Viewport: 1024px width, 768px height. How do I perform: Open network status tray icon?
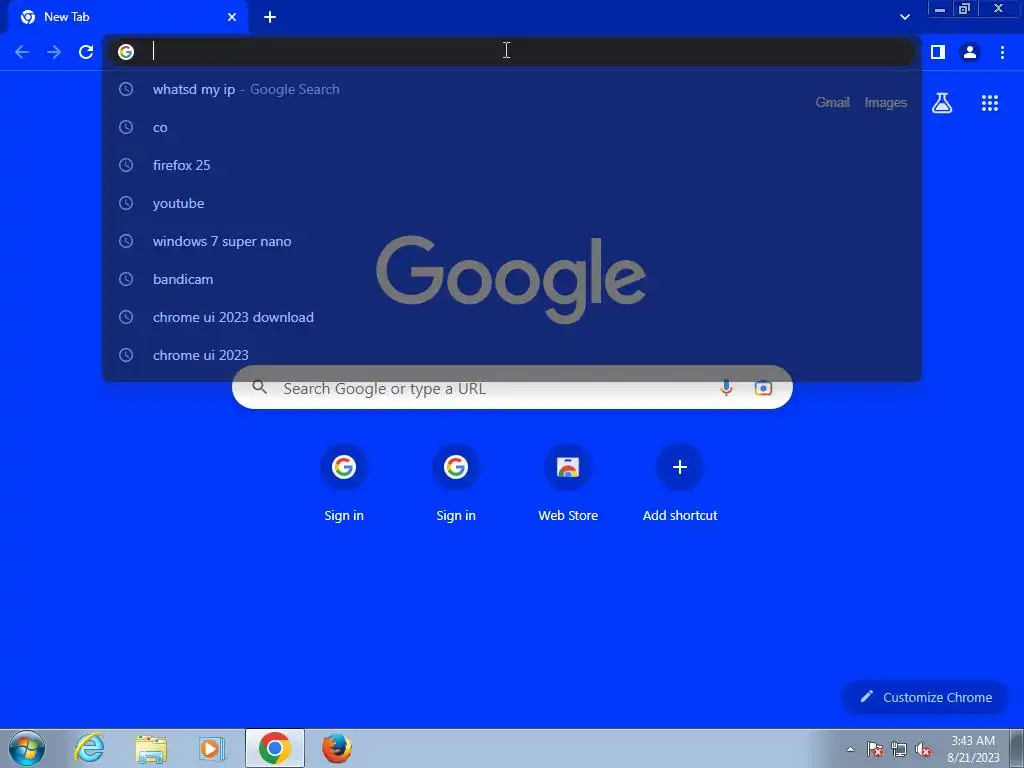click(899, 749)
